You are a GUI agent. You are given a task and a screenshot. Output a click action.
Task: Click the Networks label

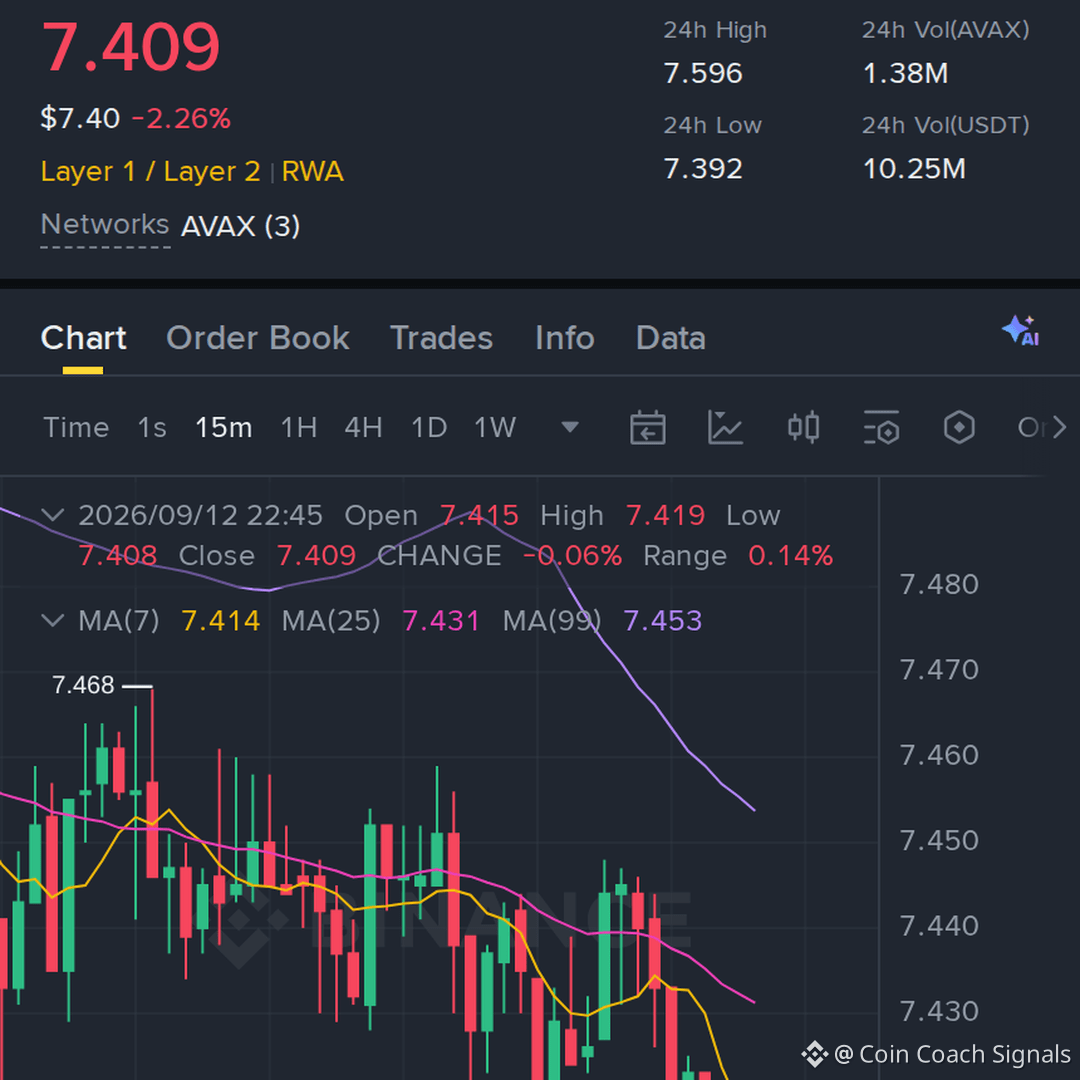[x=105, y=225]
